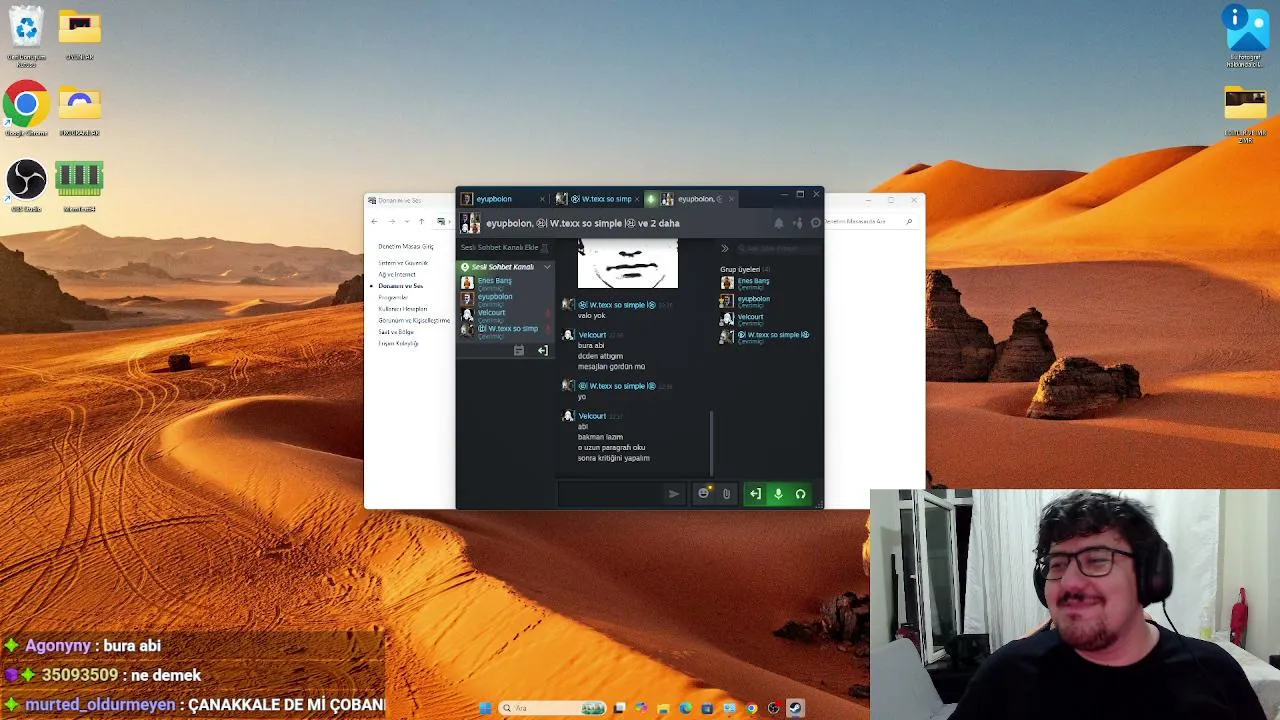Leave the voice channel from the sidebar
Screen dimensions: 1280x720
pyautogui.click(x=542, y=351)
